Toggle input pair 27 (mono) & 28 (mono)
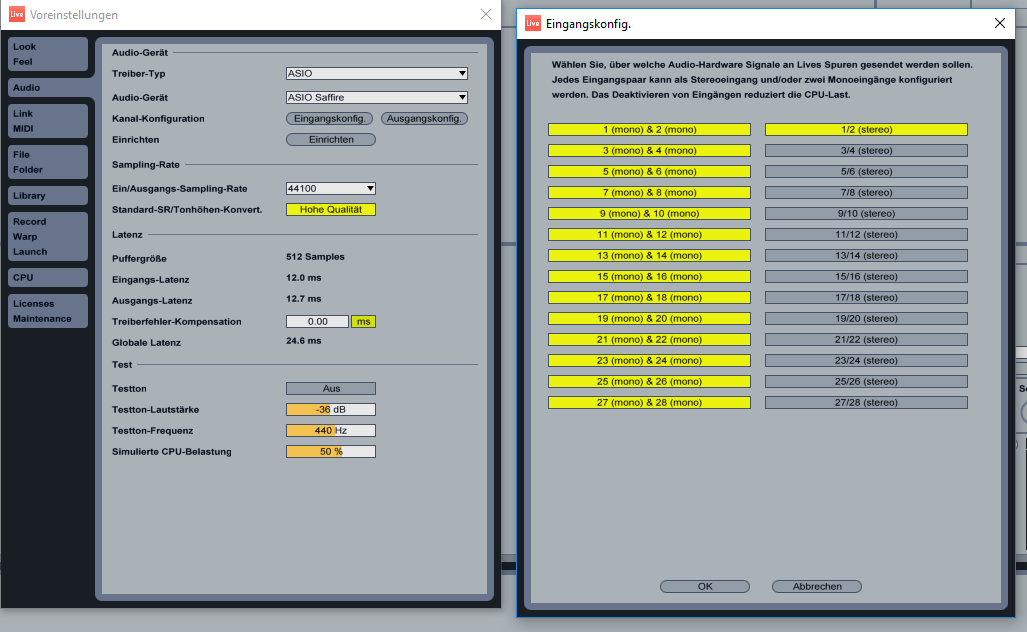 point(649,402)
